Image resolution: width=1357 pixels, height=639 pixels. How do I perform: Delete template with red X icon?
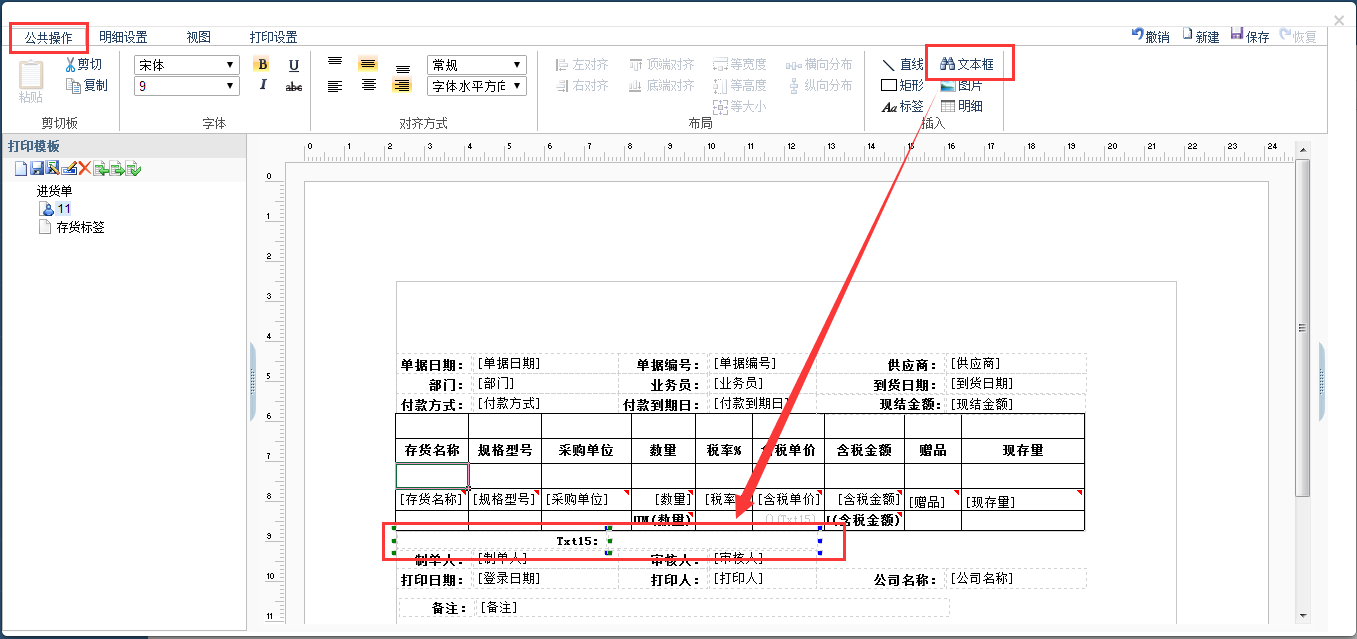click(85, 168)
